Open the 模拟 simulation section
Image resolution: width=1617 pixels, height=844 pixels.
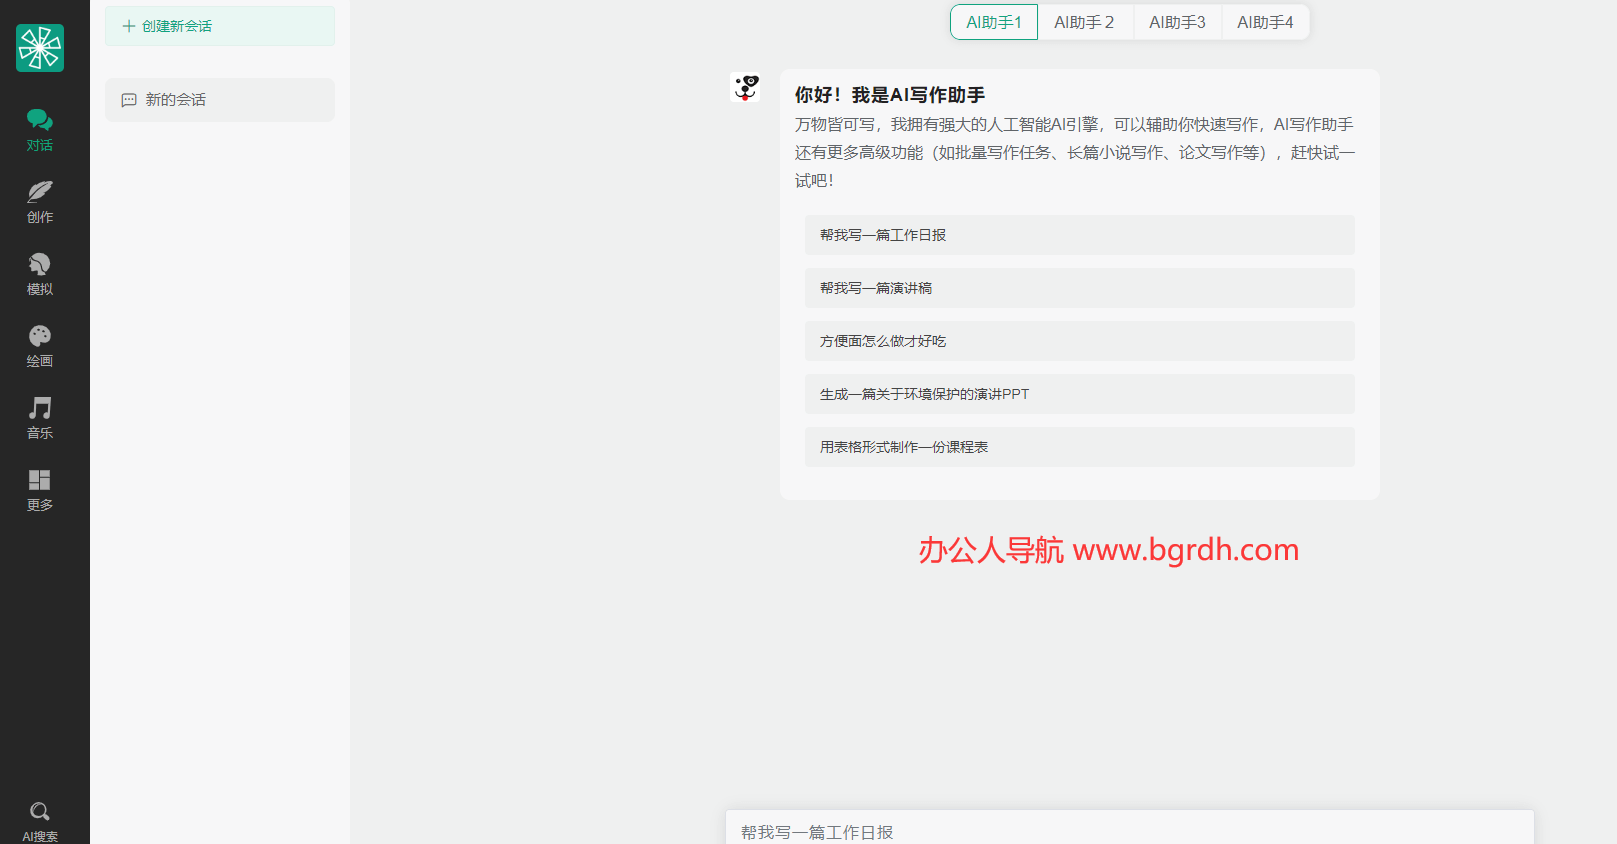point(40,274)
